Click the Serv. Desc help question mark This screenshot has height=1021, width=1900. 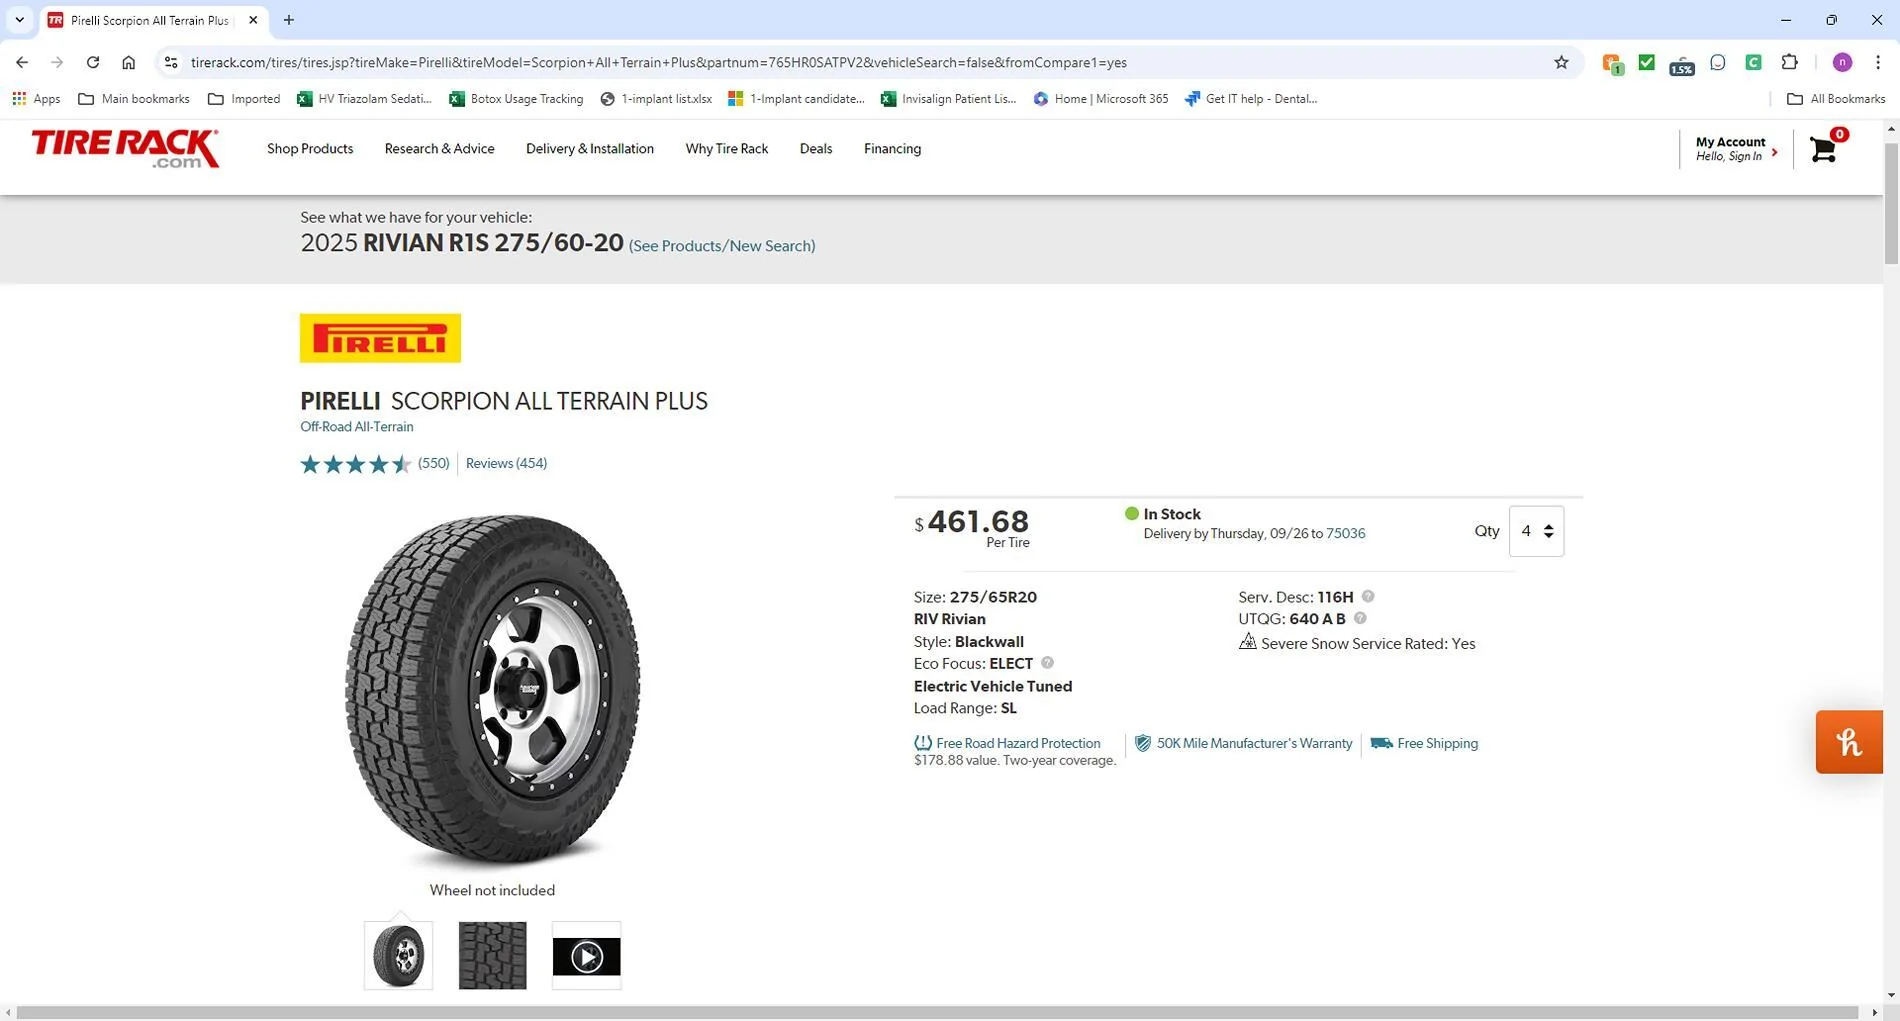click(x=1368, y=596)
